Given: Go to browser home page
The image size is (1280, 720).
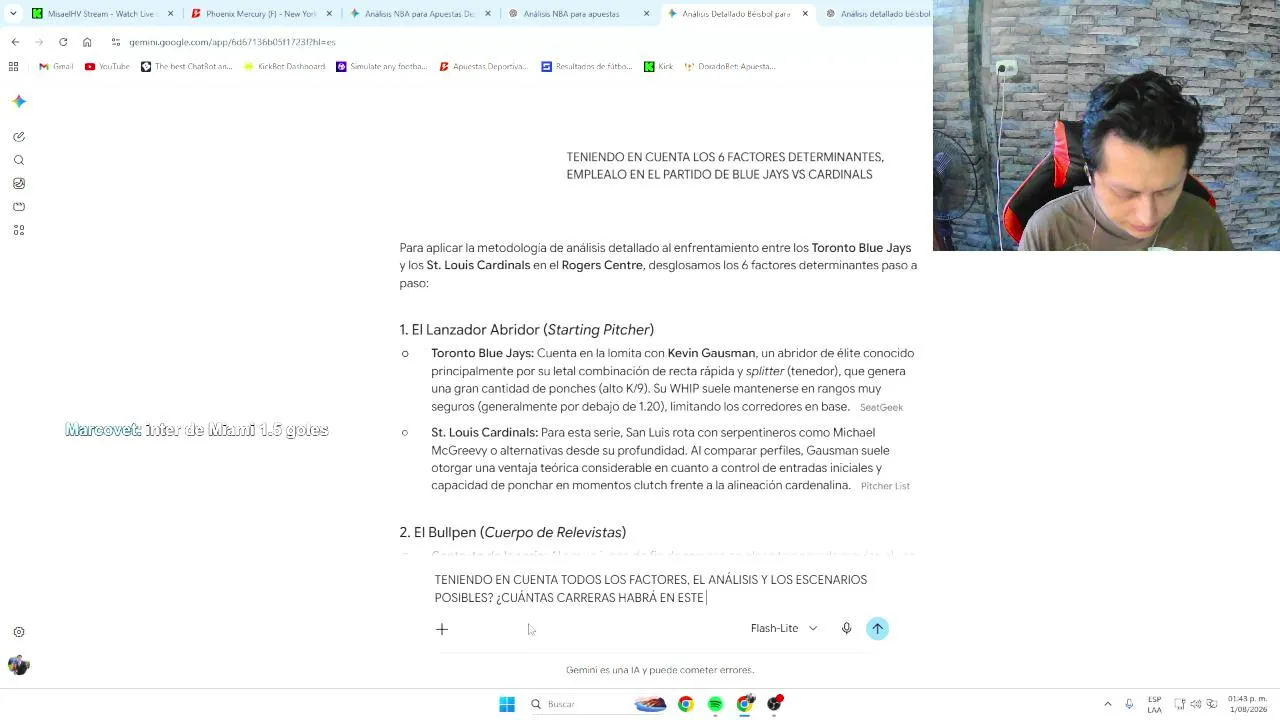Looking at the screenshot, I should [87, 42].
